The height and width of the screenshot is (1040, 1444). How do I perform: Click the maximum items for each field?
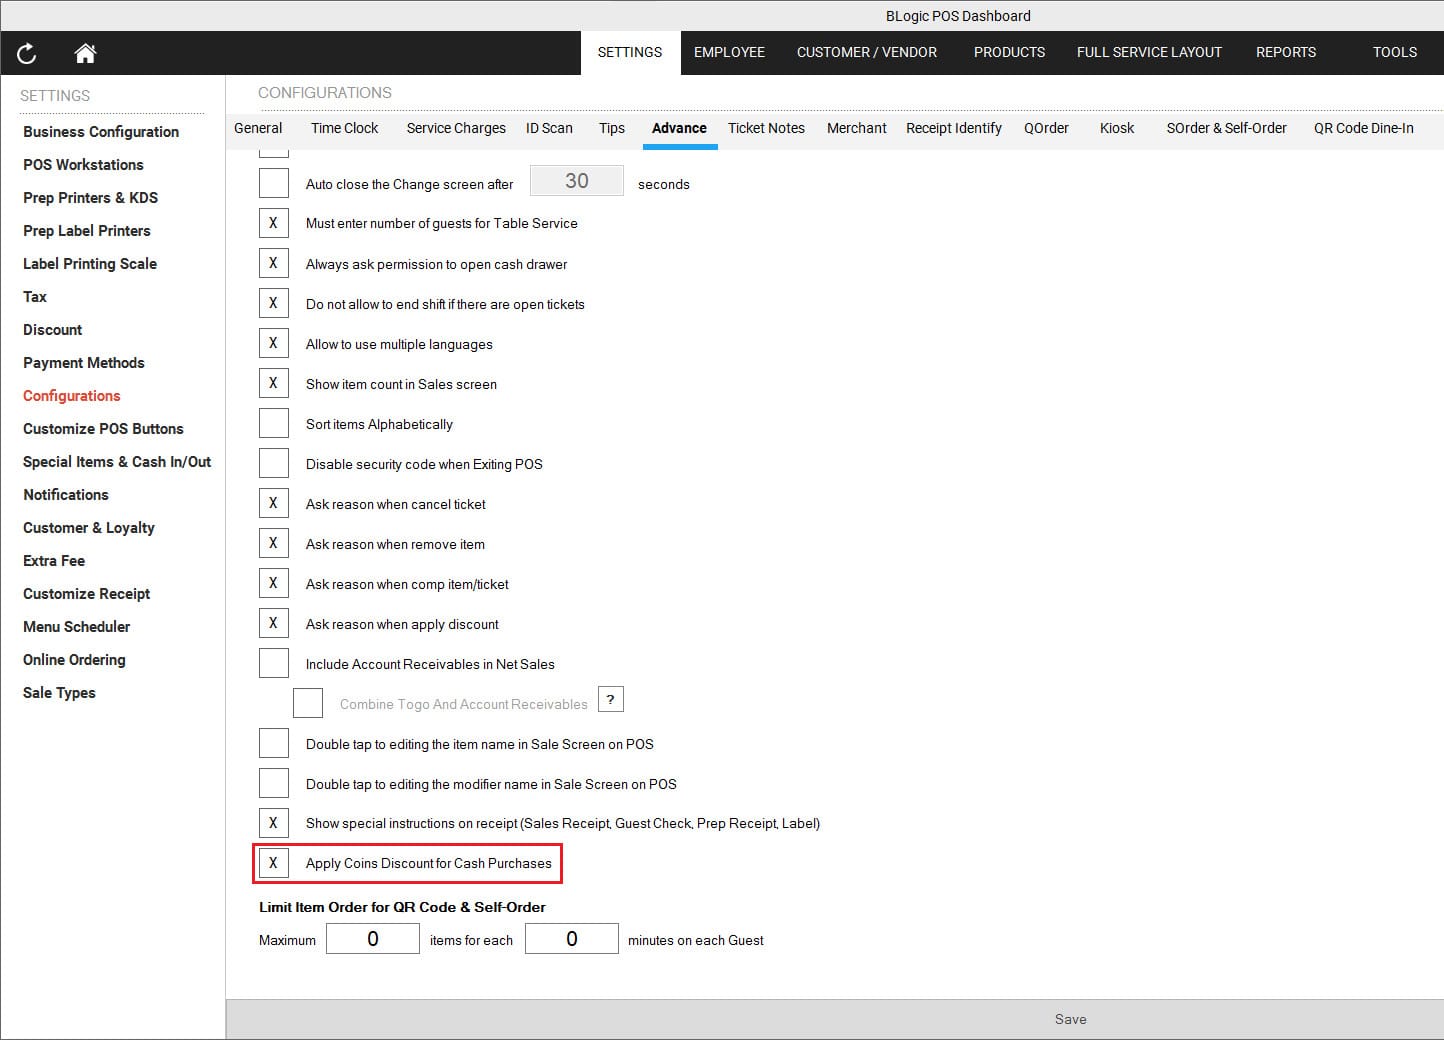(x=373, y=939)
